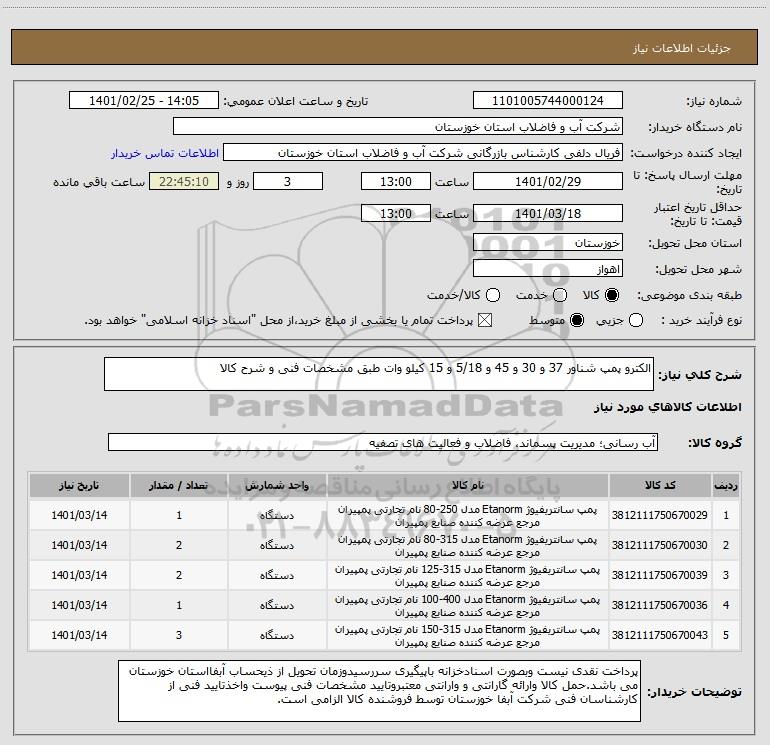Click the تاریخ نیاز column header
The image size is (770, 745).
[x=79, y=485]
